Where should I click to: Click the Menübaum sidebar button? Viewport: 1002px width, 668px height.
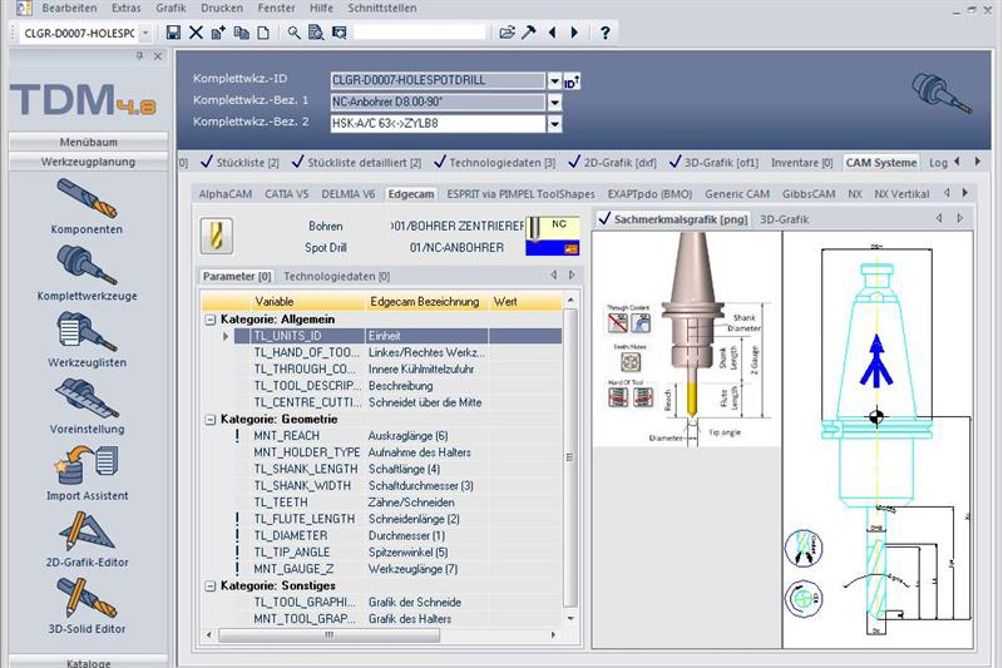point(88,142)
